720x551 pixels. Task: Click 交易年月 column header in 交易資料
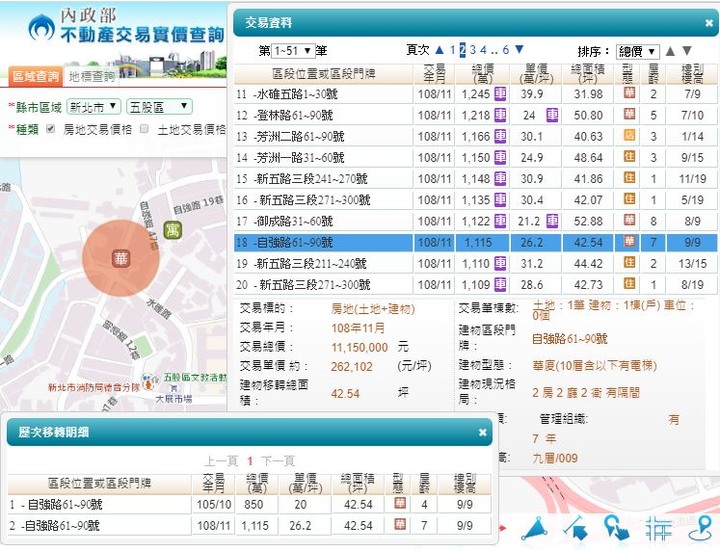click(434, 74)
